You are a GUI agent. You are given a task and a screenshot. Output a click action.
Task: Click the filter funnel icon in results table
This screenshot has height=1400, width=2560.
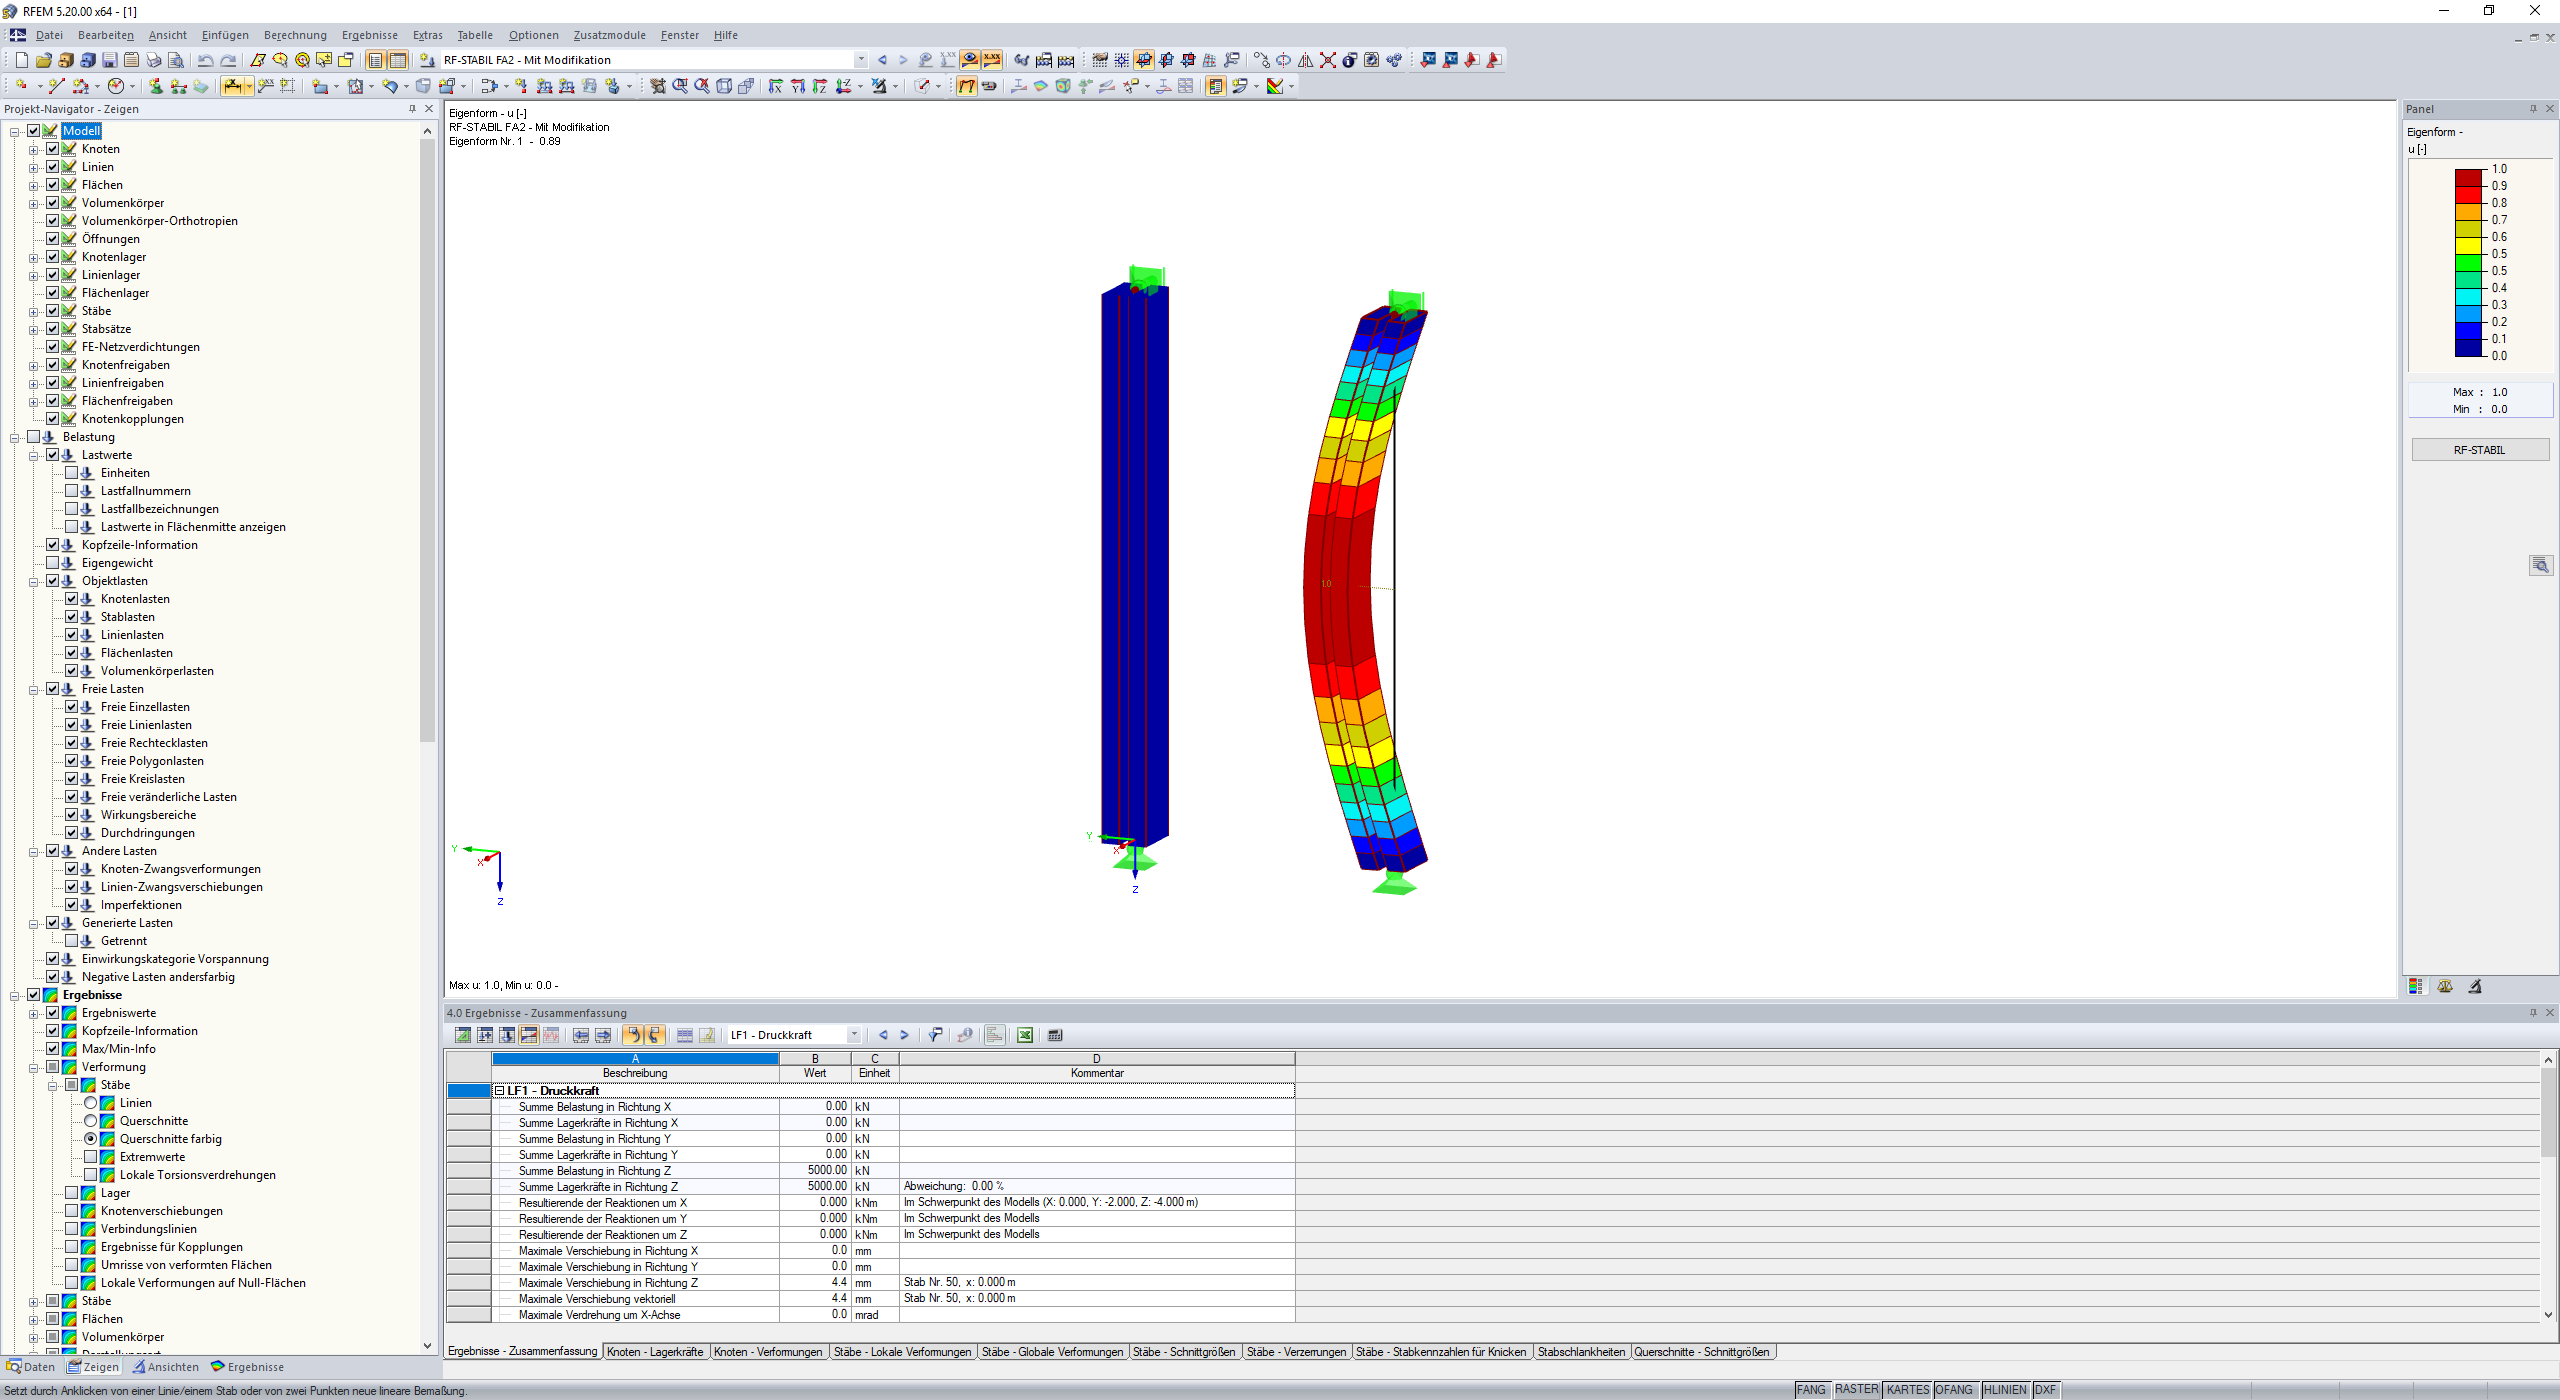pyautogui.click(x=936, y=1035)
